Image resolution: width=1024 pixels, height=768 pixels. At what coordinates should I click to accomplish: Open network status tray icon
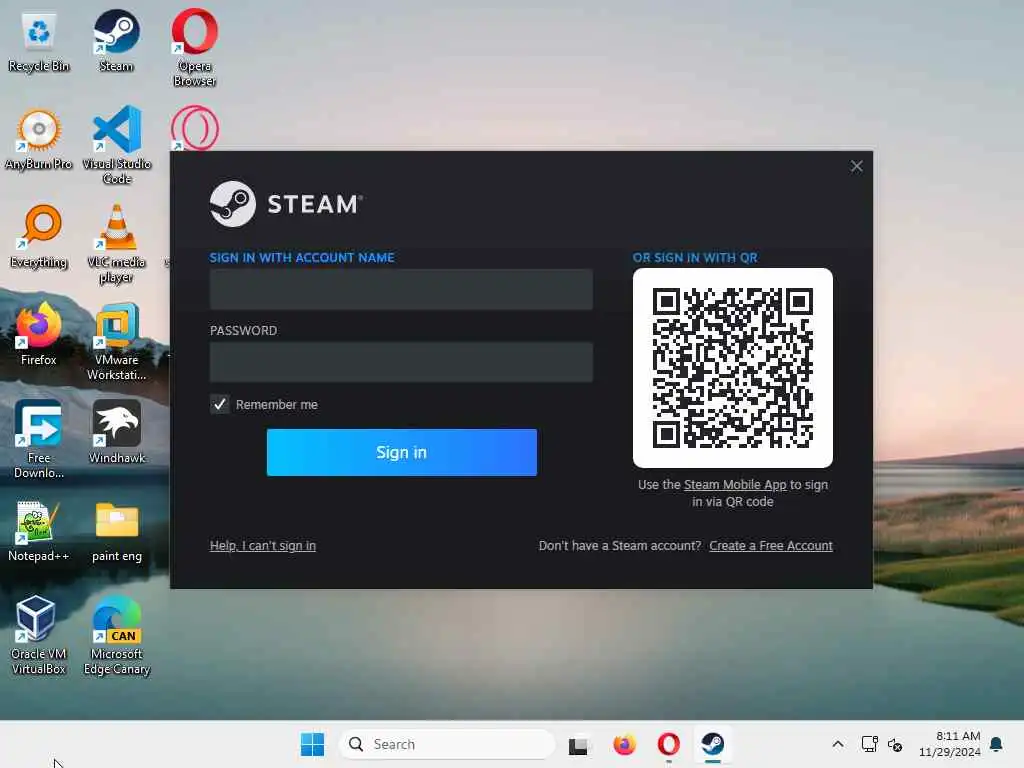point(870,744)
